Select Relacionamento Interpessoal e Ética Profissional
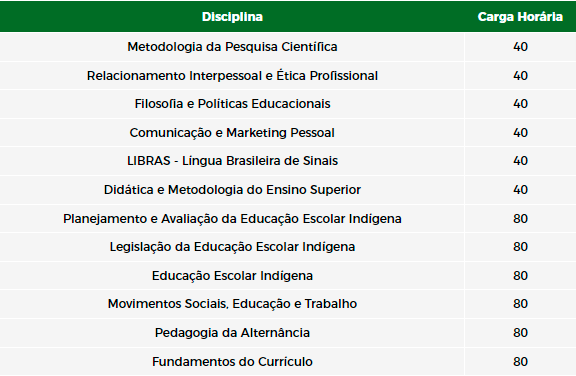Viewport: 576px width, 376px height. (232, 76)
